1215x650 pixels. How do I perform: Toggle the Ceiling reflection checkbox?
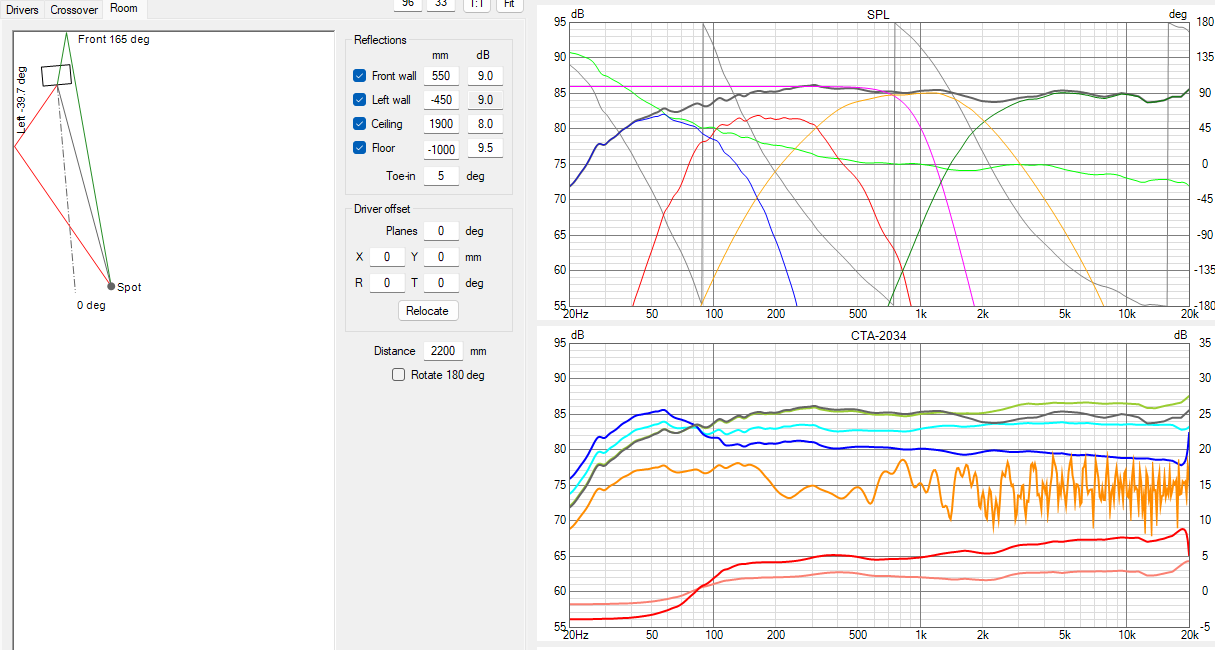click(360, 124)
